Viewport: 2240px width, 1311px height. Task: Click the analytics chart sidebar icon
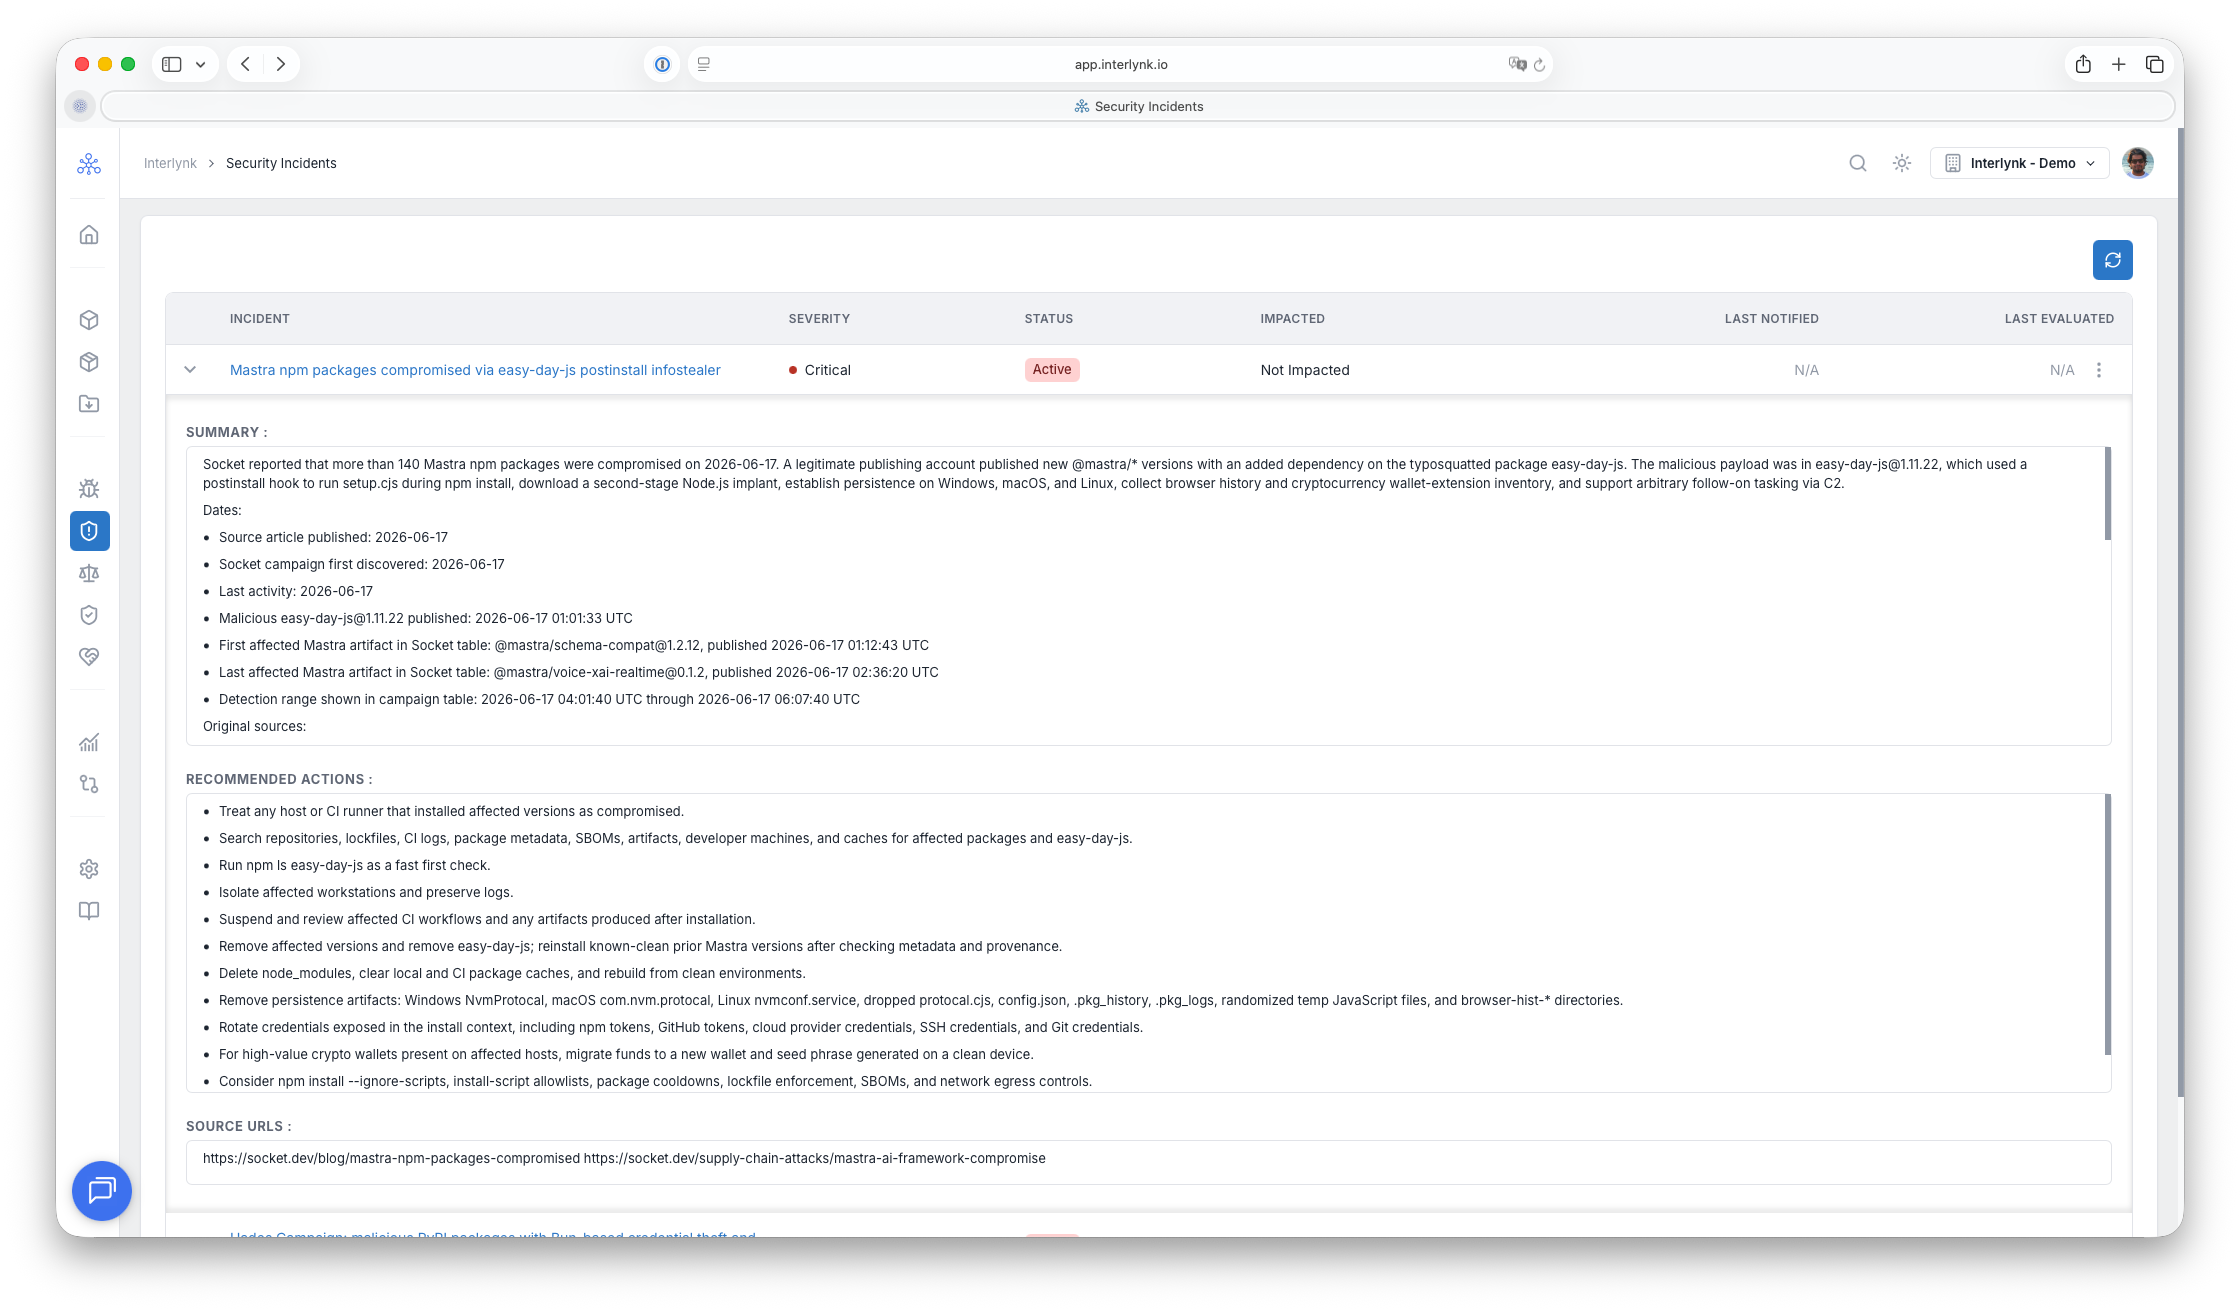89,742
